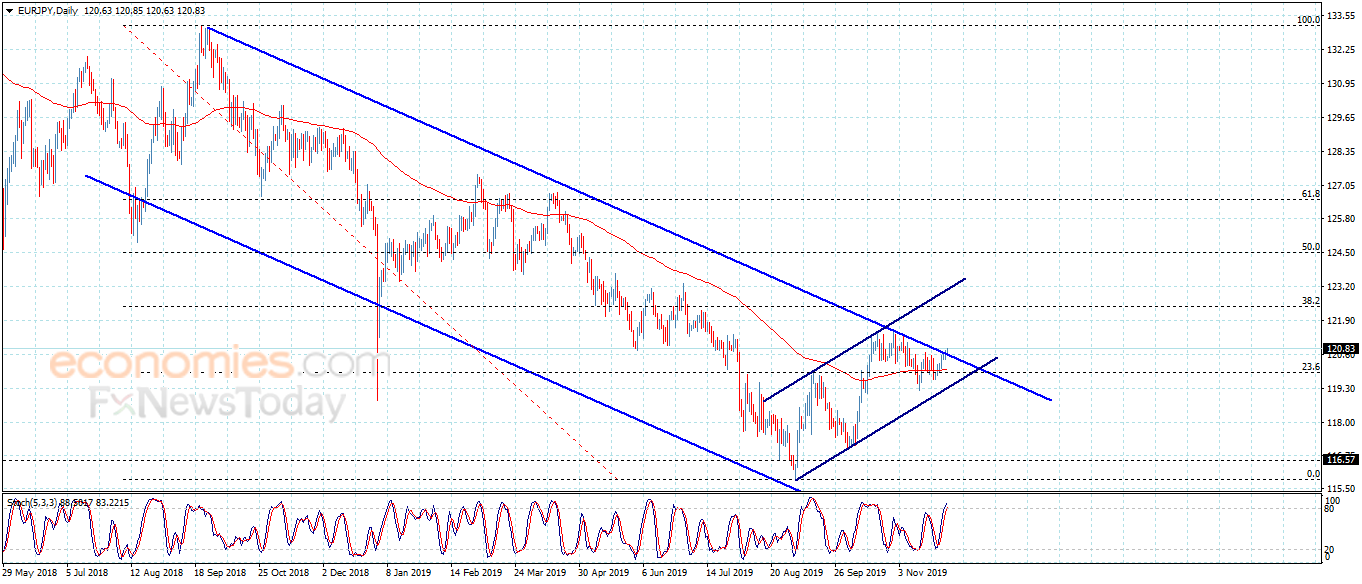
Task: Click the 24 Mar 2019 date label
Action: tap(540, 574)
